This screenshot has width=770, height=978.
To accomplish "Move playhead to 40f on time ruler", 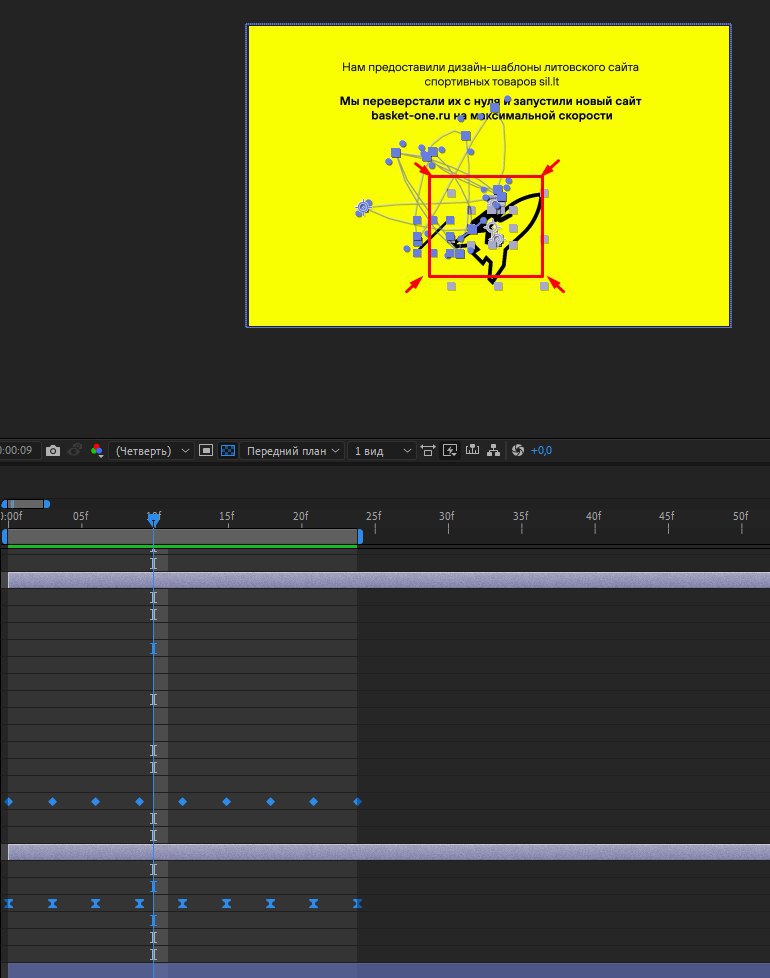I will click(594, 516).
